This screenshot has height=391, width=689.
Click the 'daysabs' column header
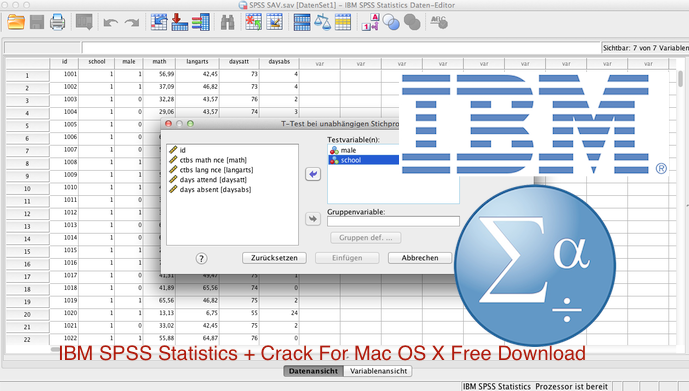coord(279,62)
